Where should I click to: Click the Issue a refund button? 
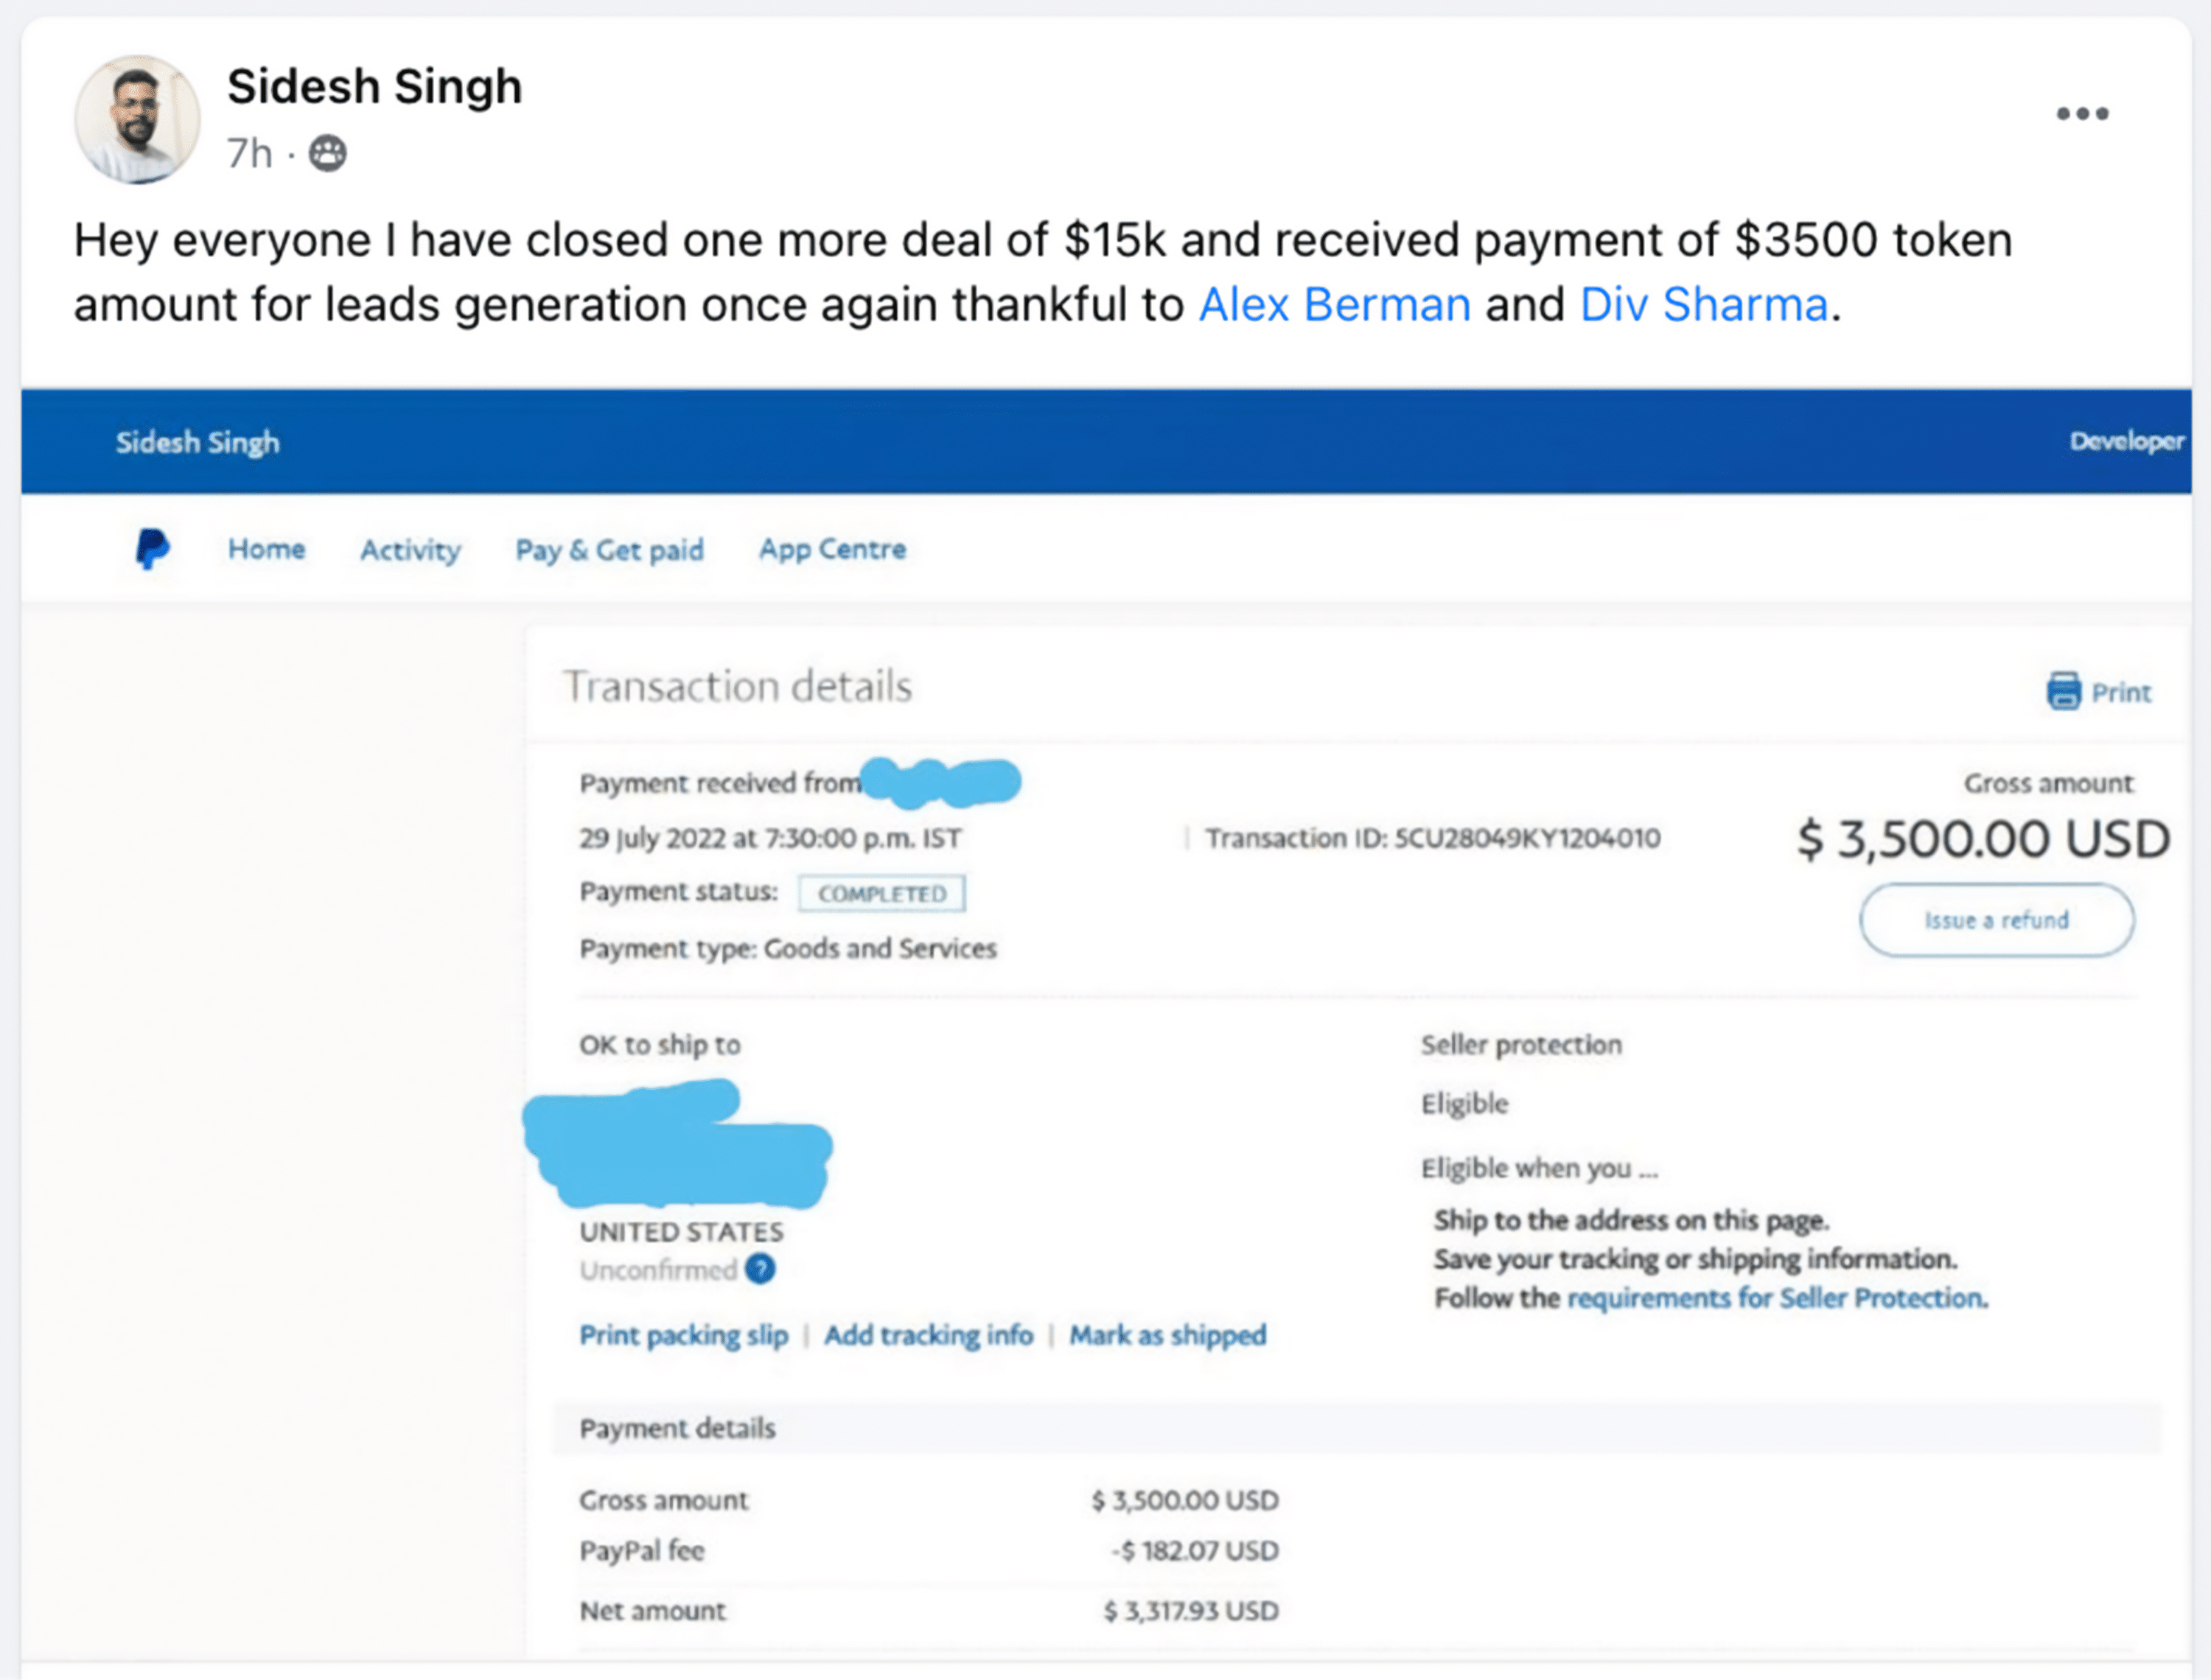(x=1996, y=920)
